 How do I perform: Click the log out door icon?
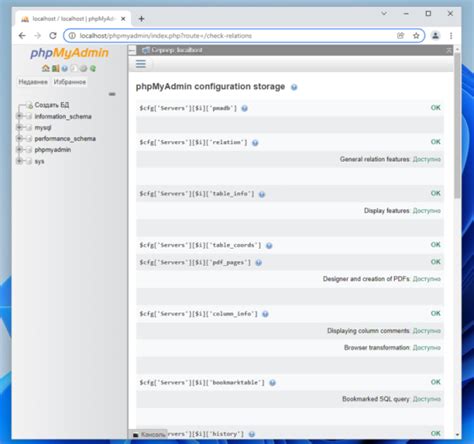pos(55,68)
